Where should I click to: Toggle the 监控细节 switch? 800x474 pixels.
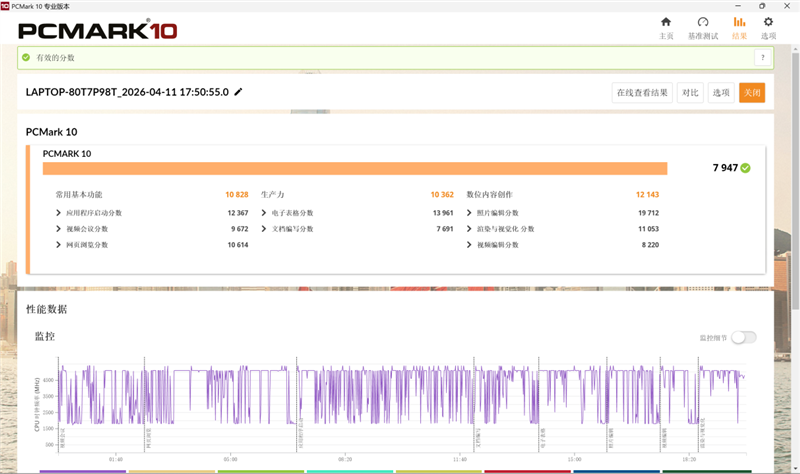pos(743,338)
